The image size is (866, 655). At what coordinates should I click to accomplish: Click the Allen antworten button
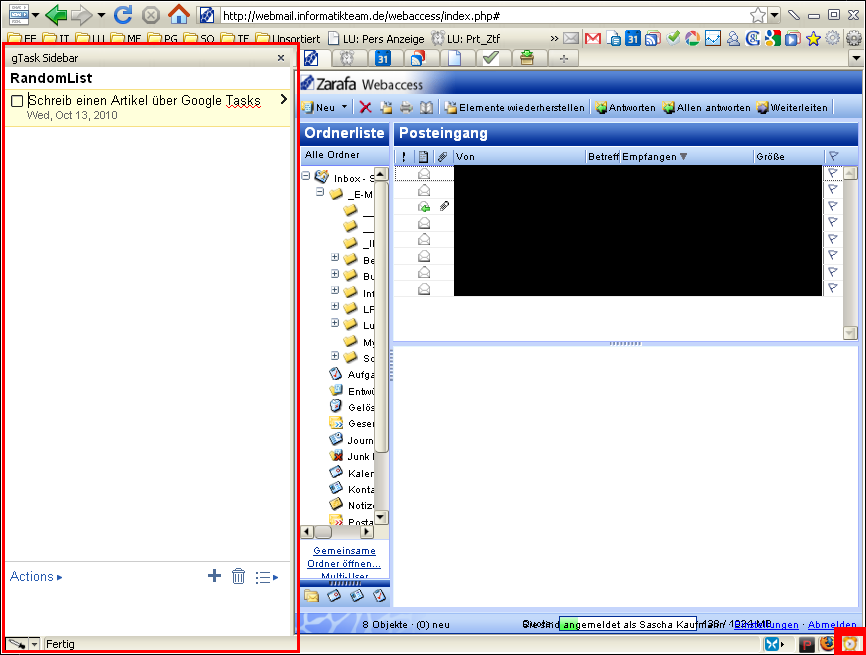point(706,108)
